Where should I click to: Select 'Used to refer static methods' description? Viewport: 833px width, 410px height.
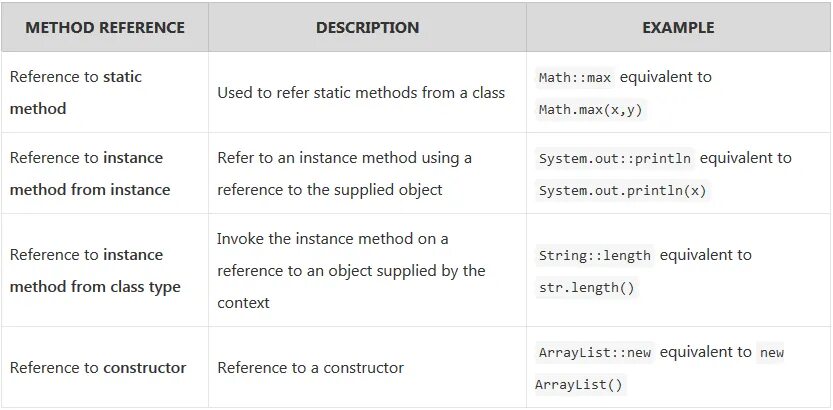pos(361,93)
